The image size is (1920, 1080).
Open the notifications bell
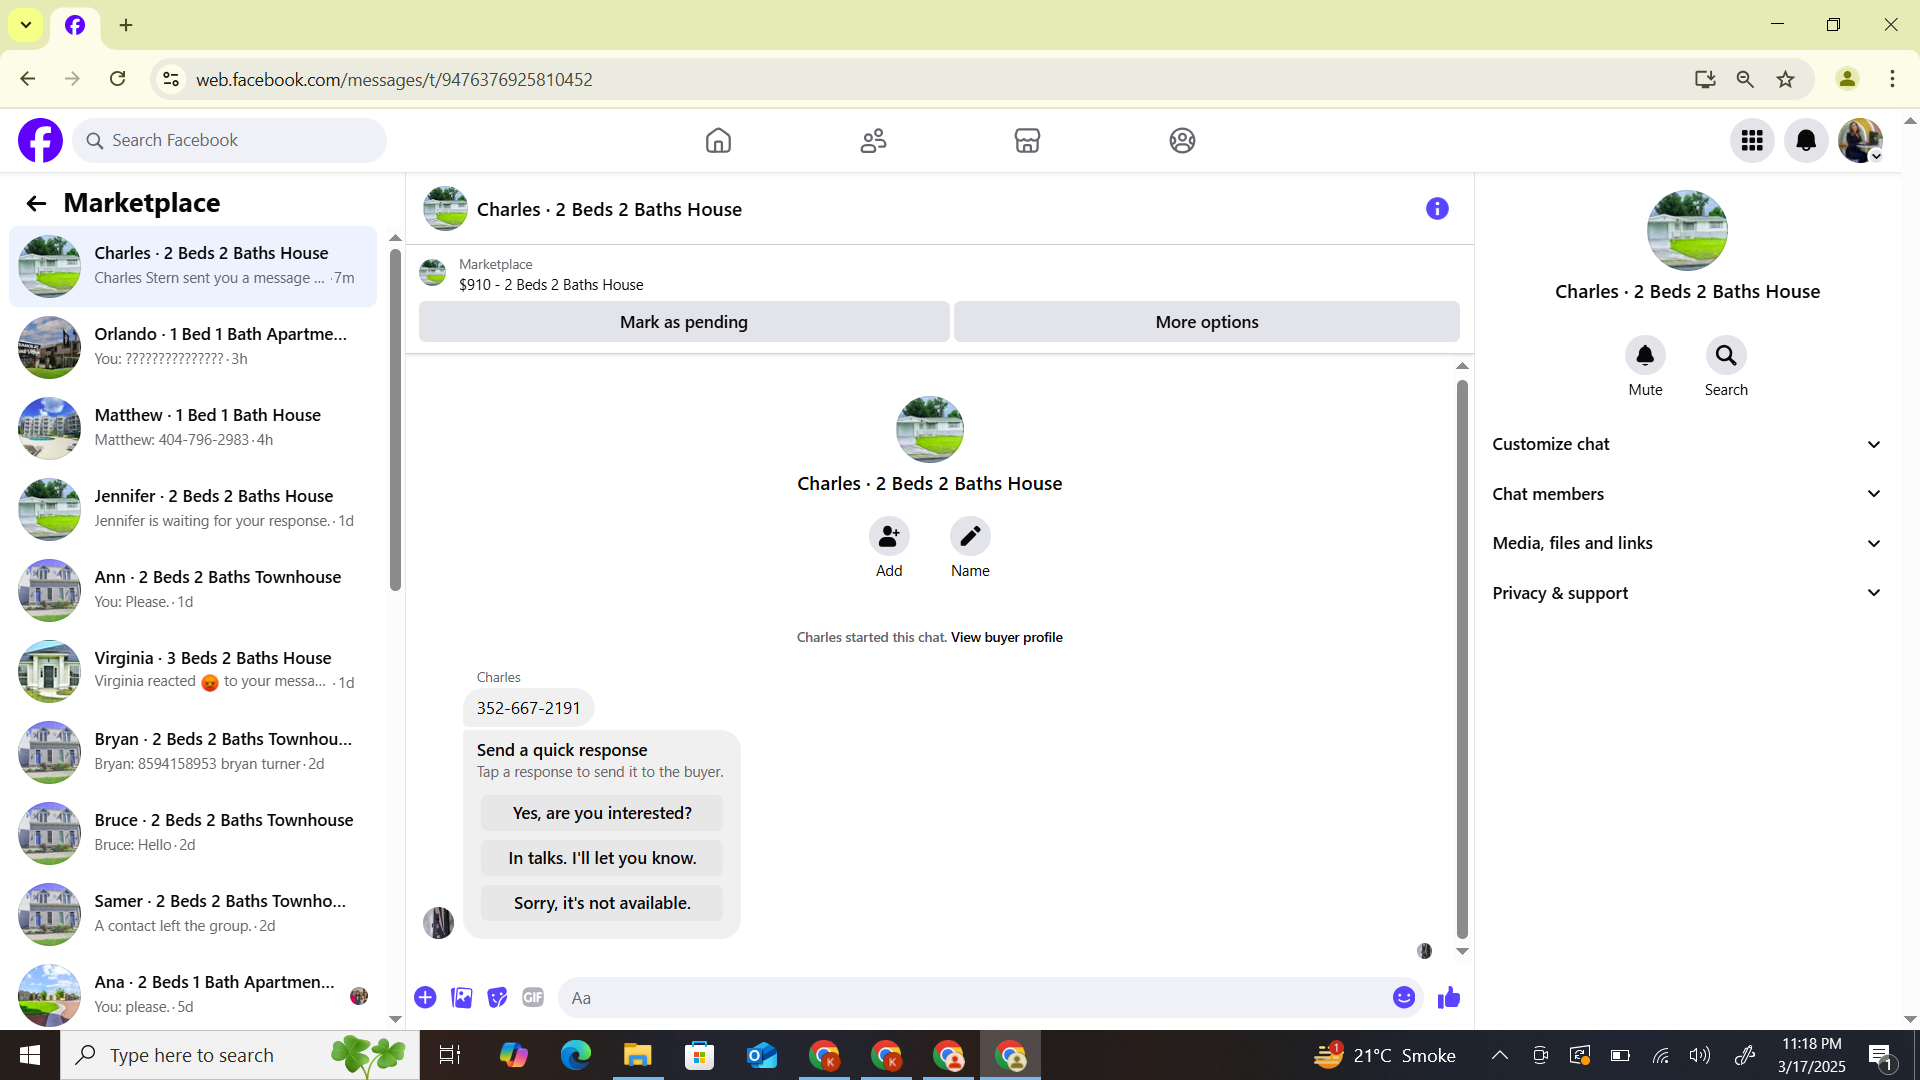pos(1806,140)
